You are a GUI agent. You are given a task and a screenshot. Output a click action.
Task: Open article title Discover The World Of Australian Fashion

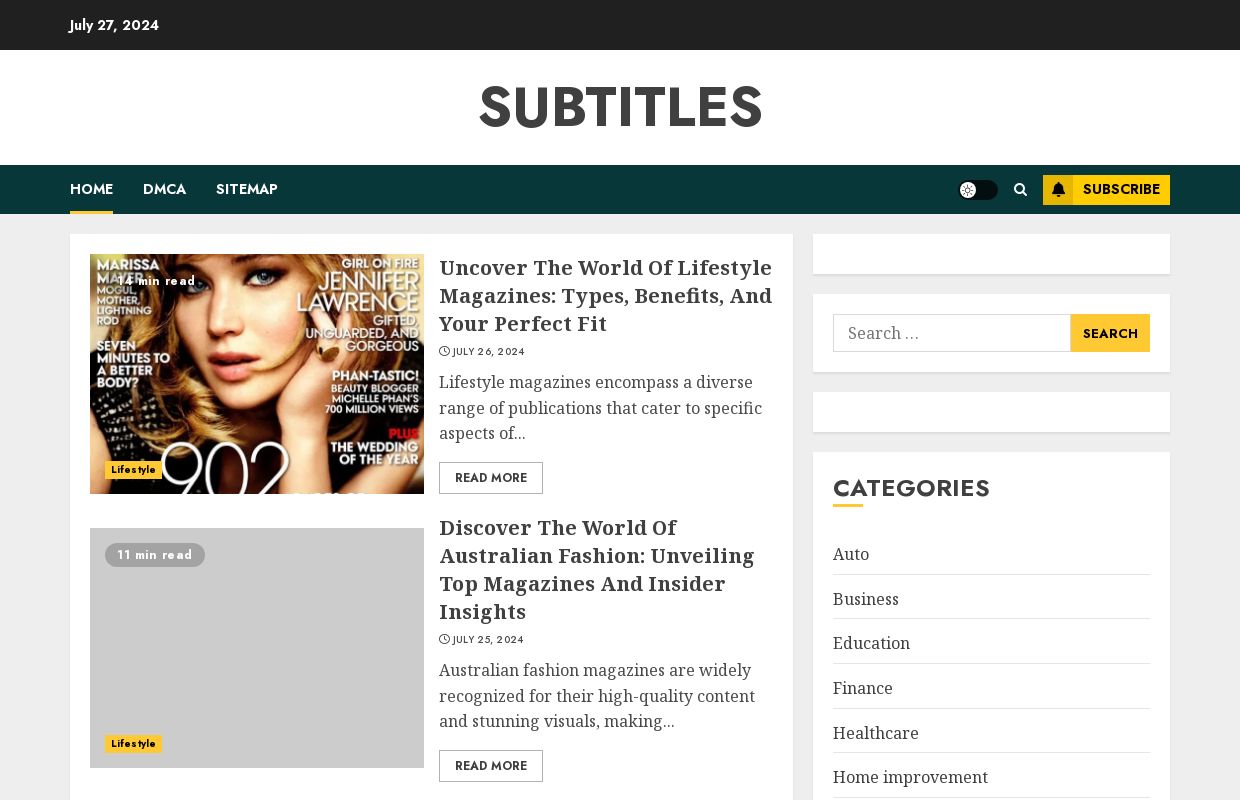coord(597,570)
